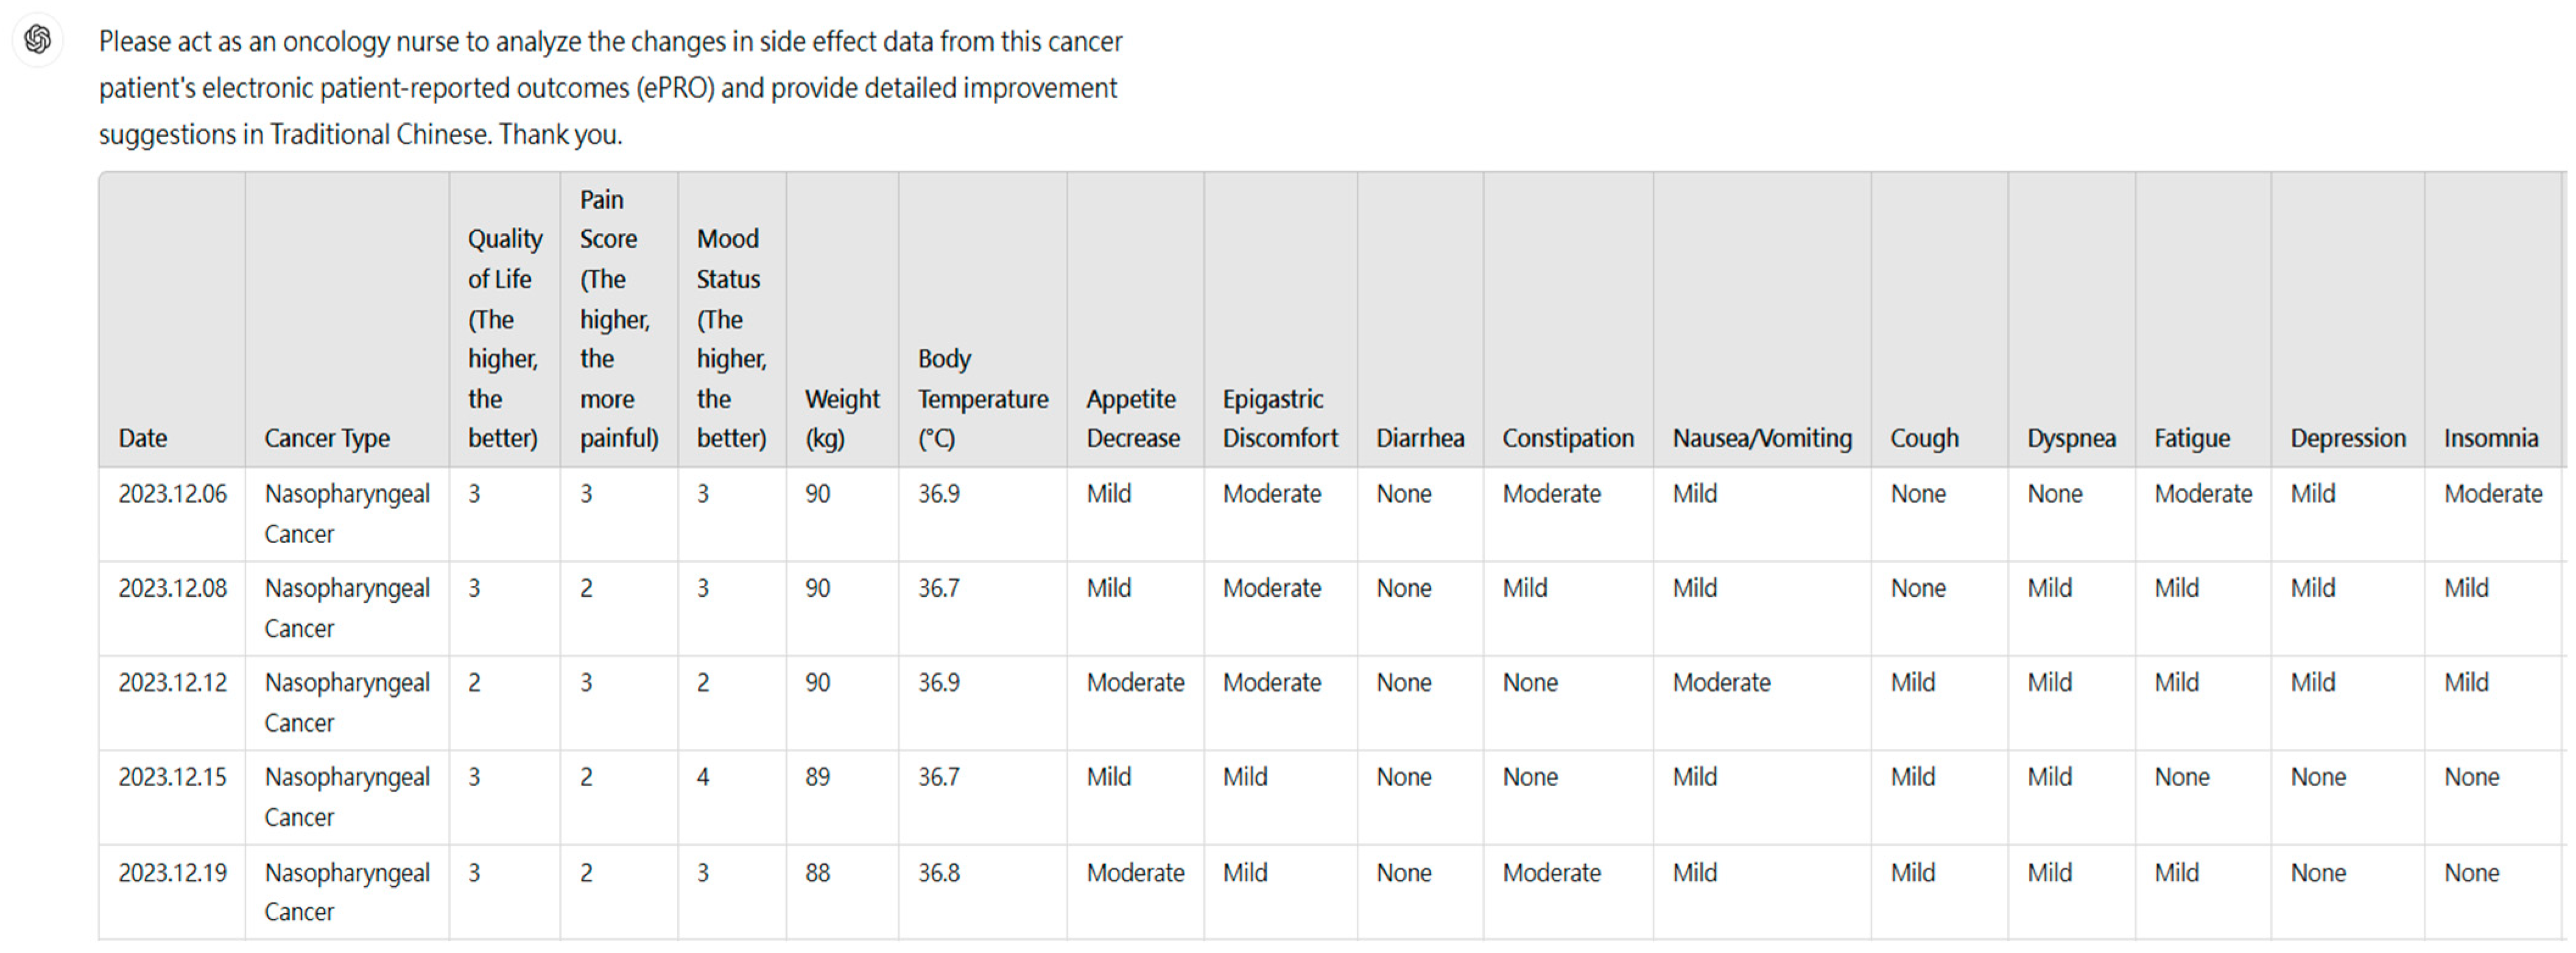Click the Body Temperature column header
Image resolution: width=2576 pixels, height=953 pixels.
point(982,398)
